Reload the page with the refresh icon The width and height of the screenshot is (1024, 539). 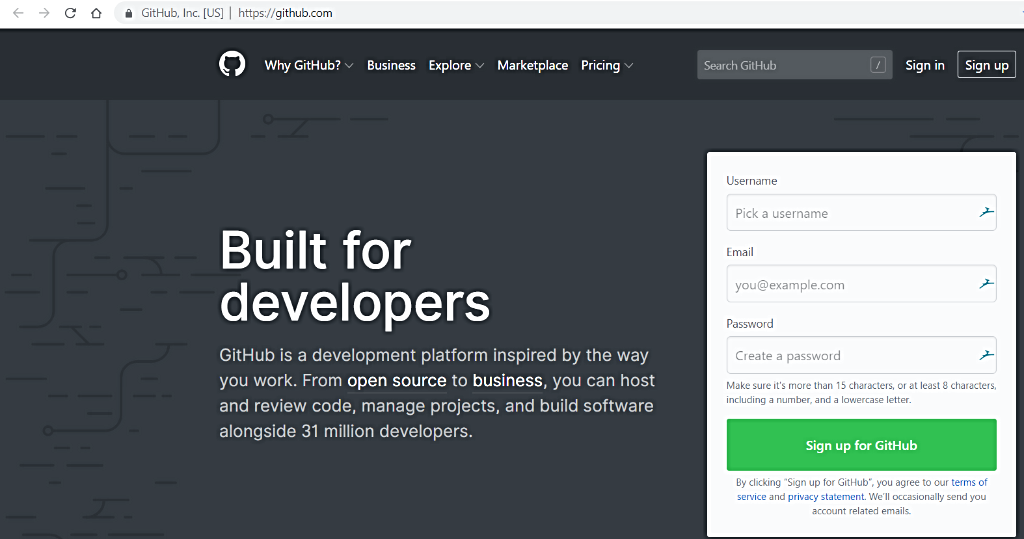pyautogui.click(x=70, y=13)
